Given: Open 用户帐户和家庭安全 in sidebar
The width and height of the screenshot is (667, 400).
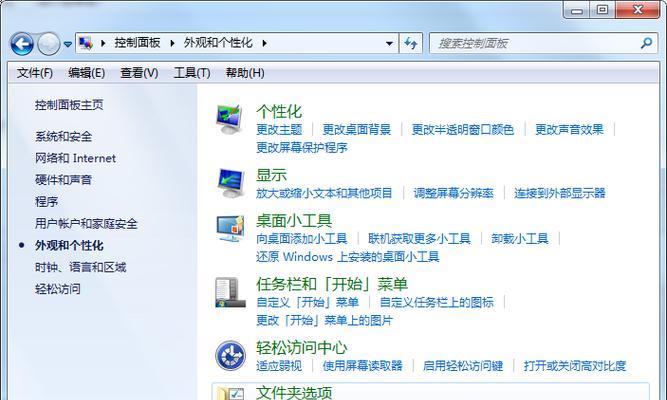Looking at the screenshot, I should [x=86, y=223].
